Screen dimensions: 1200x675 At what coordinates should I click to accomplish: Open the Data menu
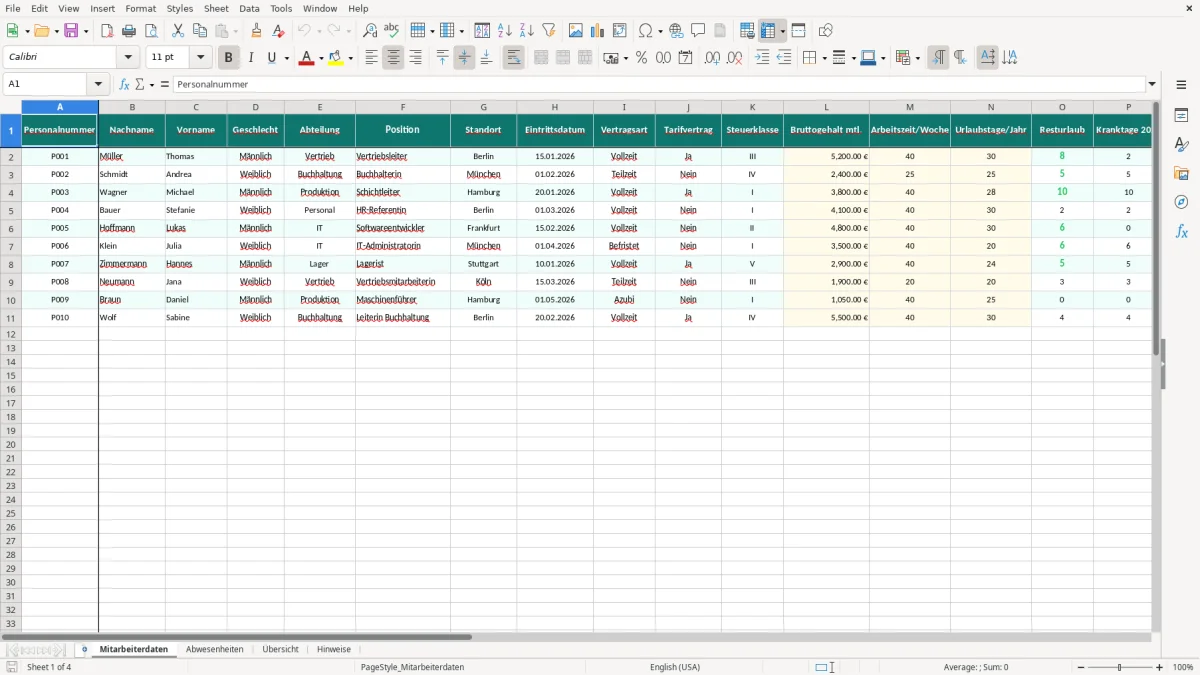[249, 8]
